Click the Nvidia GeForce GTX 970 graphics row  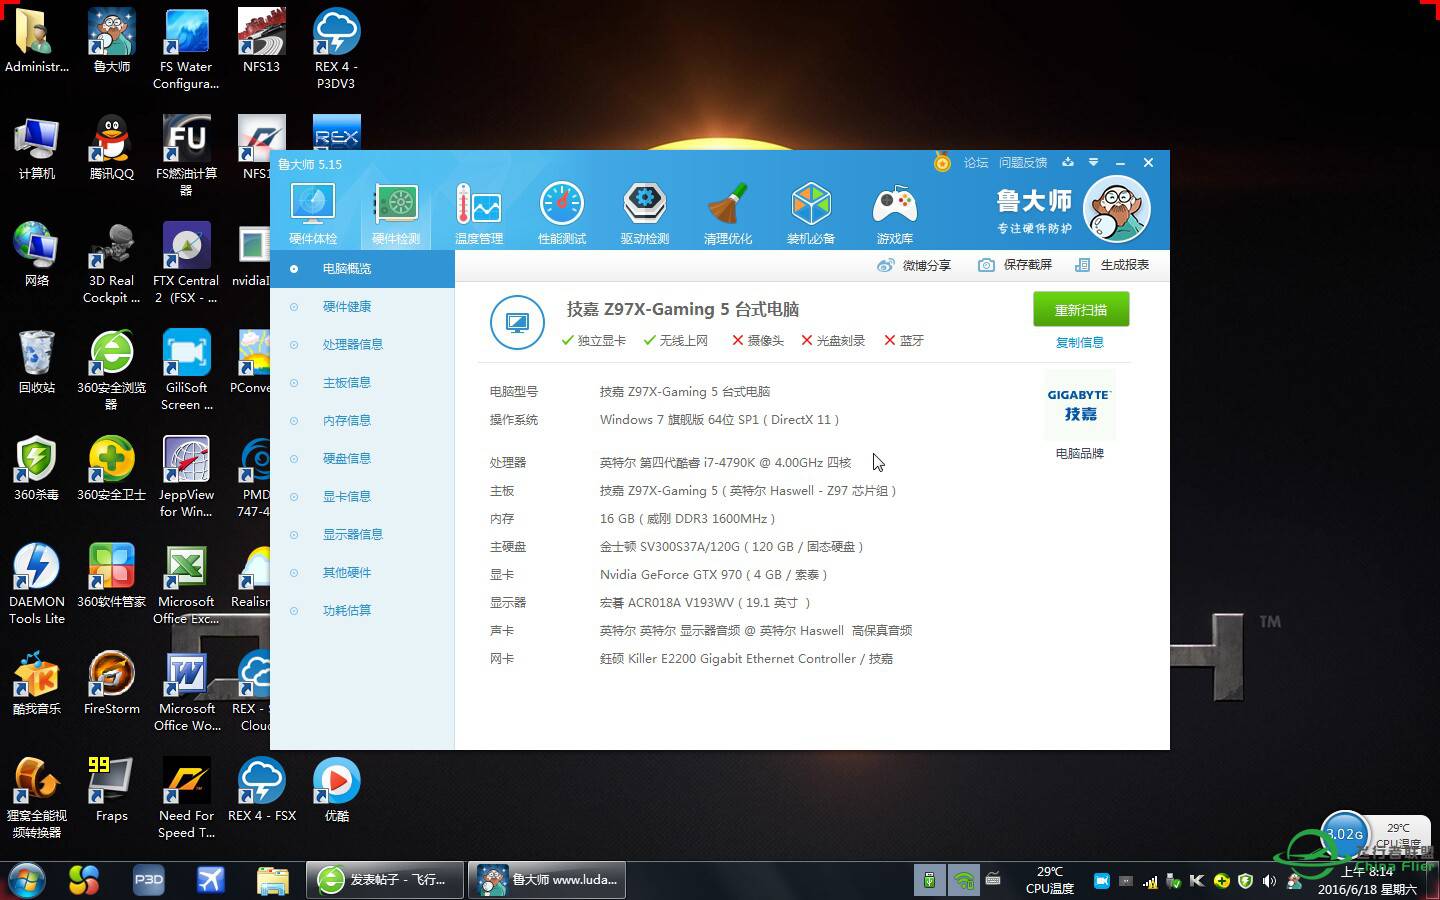pos(713,574)
